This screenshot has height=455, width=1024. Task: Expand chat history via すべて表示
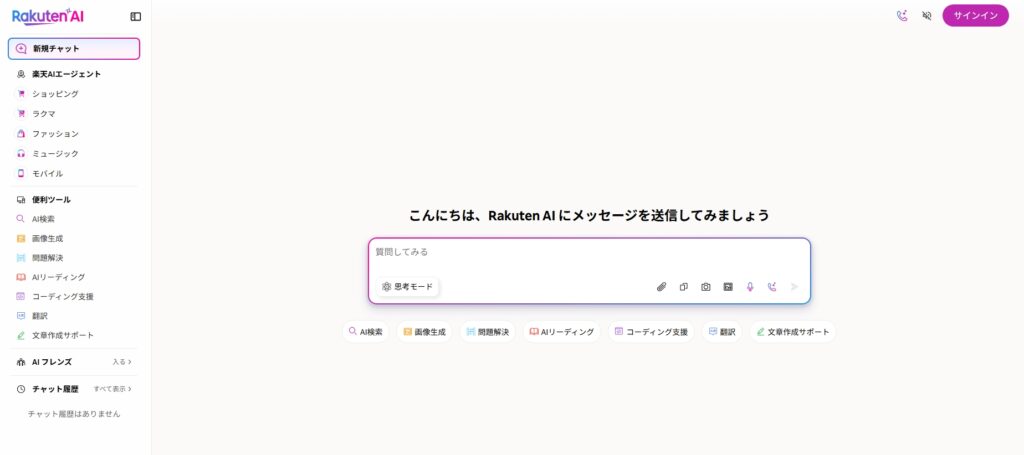click(x=112, y=389)
